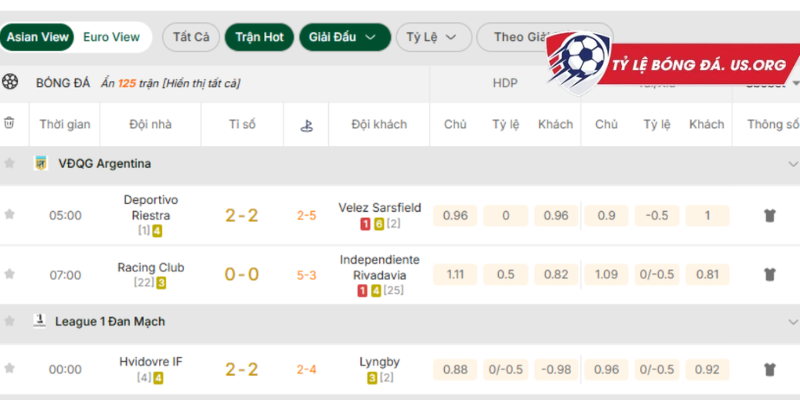Favorite the Deportivo Riestra match star

pos(10,214)
